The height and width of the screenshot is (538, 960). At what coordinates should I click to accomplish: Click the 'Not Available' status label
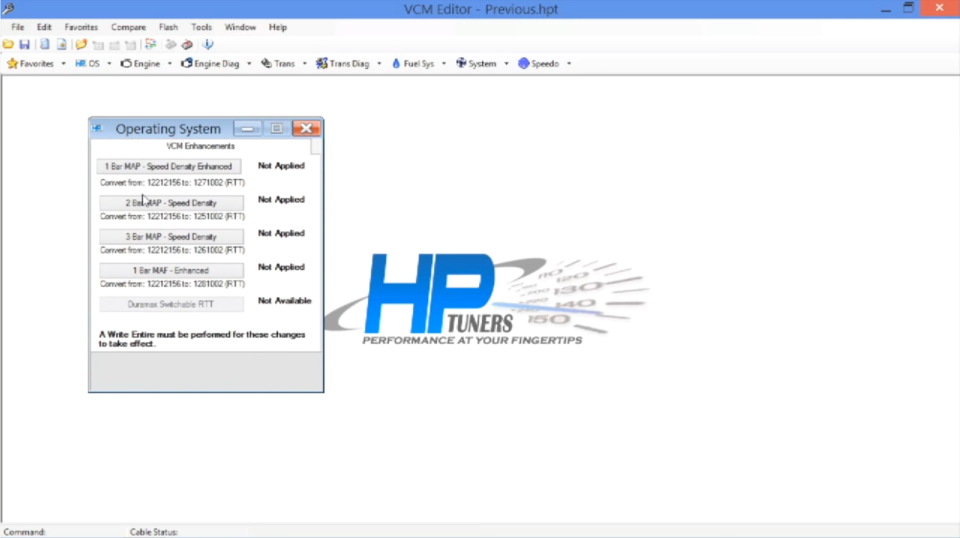pos(285,301)
